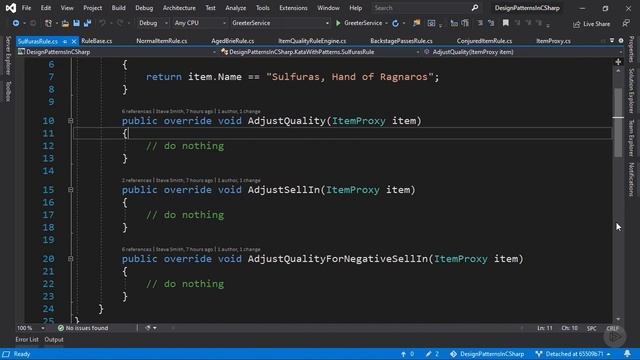The width and height of the screenshot is (640, 360).
Task: Switch to the RuleBase.cs tab
Action: click(x=97, y=41)
